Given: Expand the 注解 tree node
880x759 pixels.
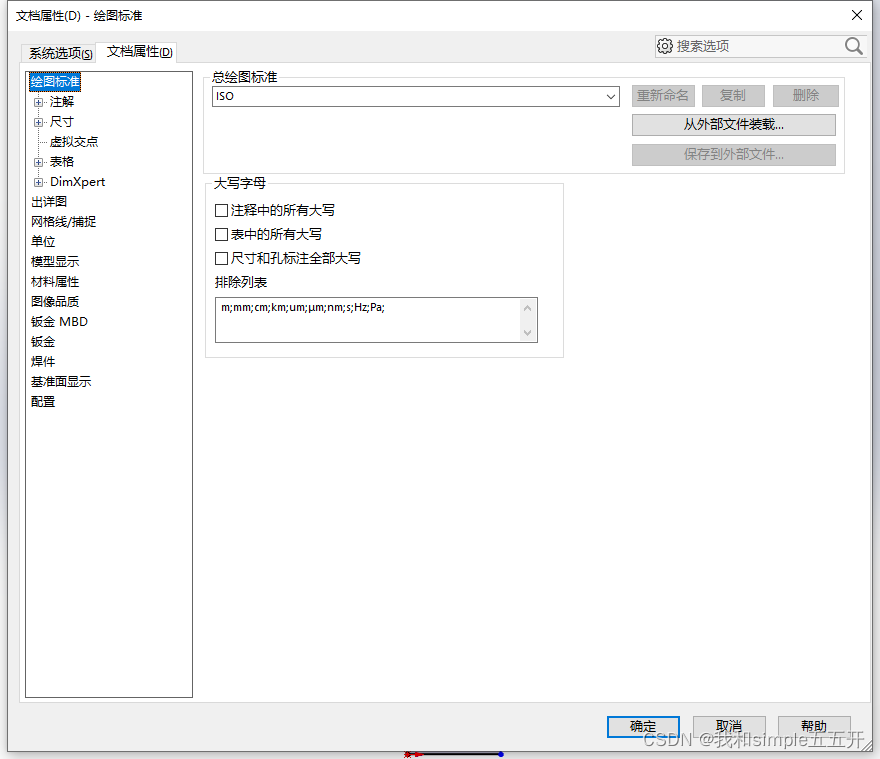Looking at the screenshot, I should point(38,102).
